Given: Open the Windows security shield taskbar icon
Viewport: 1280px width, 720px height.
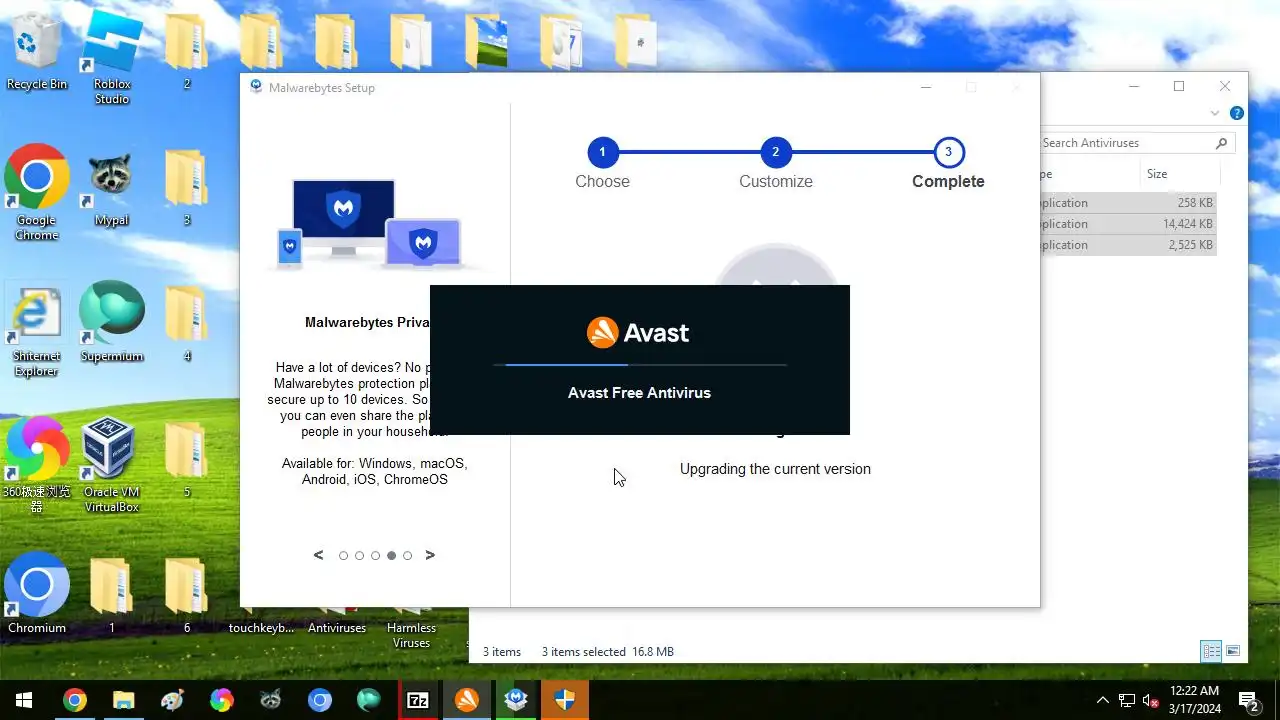Looking at the screenshot, I should pyautogui.click(x=565, y=700).
